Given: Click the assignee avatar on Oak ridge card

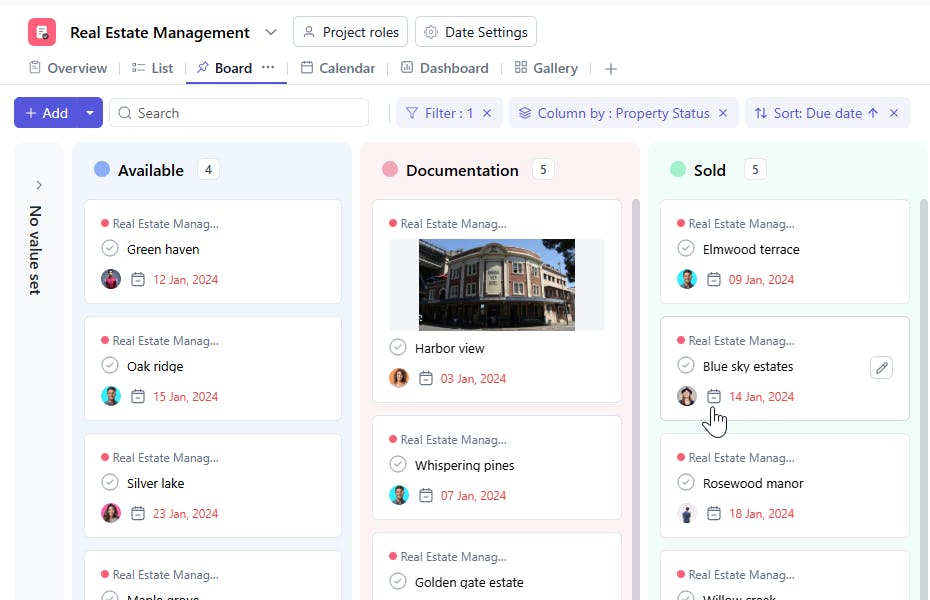Looking at the screenshot, I should tap(111, 396).
